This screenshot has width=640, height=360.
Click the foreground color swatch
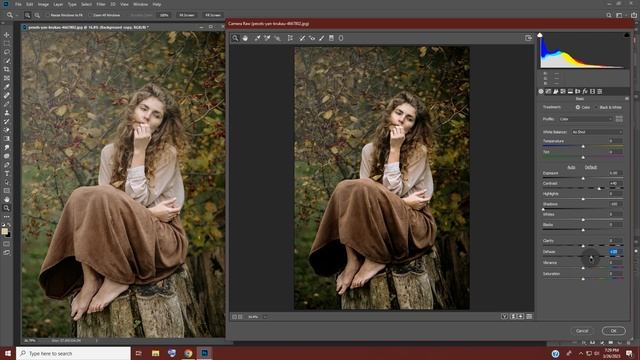(x=4, y=231)
